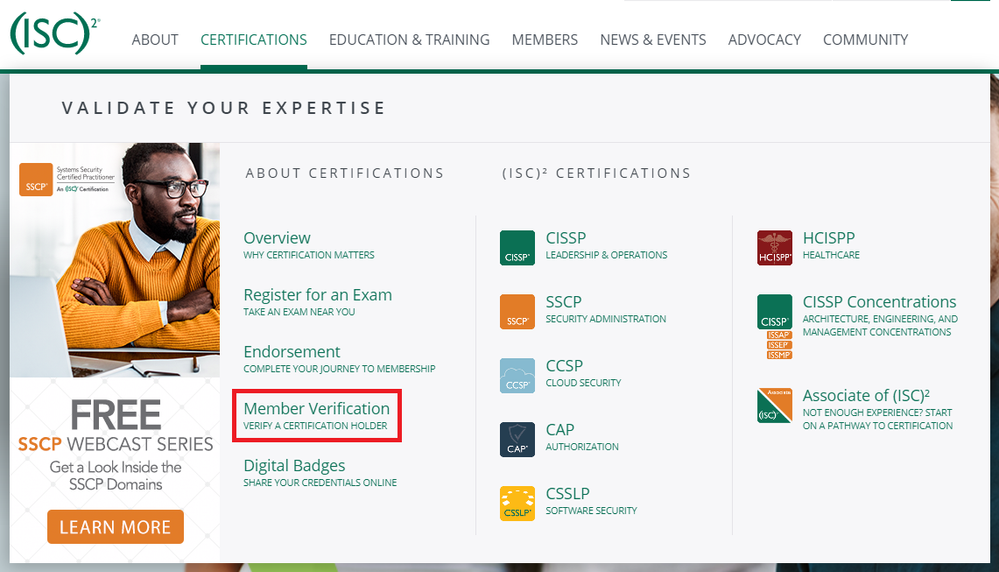
Task: Go to Register for an Exam
Action: [x=317, y=295]
